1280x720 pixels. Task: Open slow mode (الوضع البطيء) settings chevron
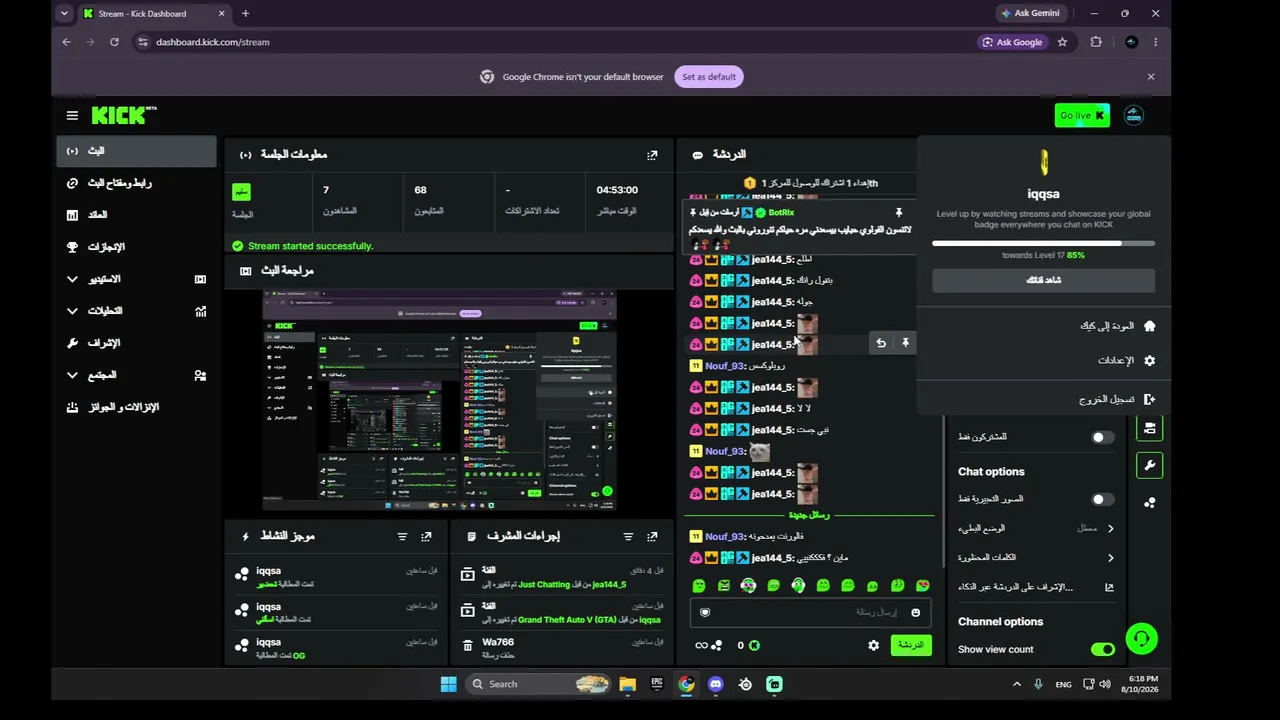pyautogui.click(x=1110, y=528)
